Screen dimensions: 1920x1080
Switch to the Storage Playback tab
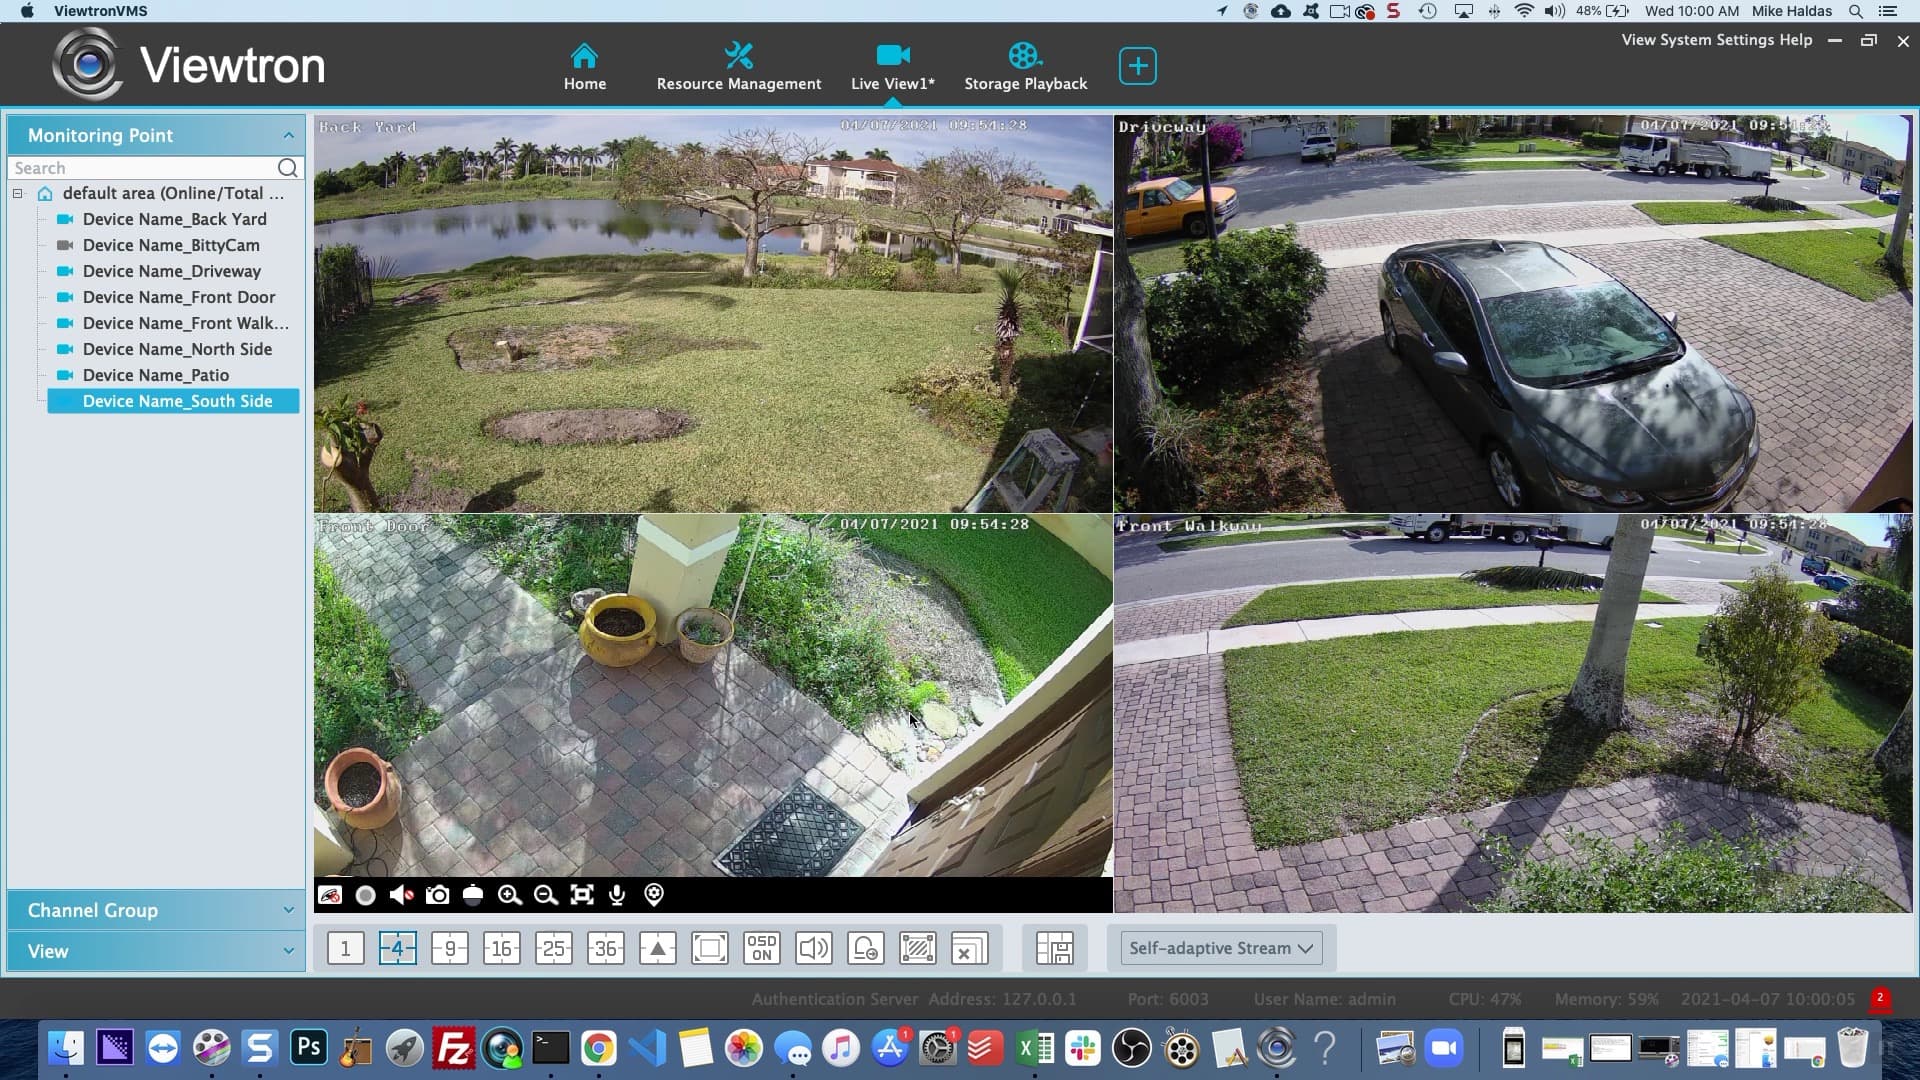coord(1026,66)
